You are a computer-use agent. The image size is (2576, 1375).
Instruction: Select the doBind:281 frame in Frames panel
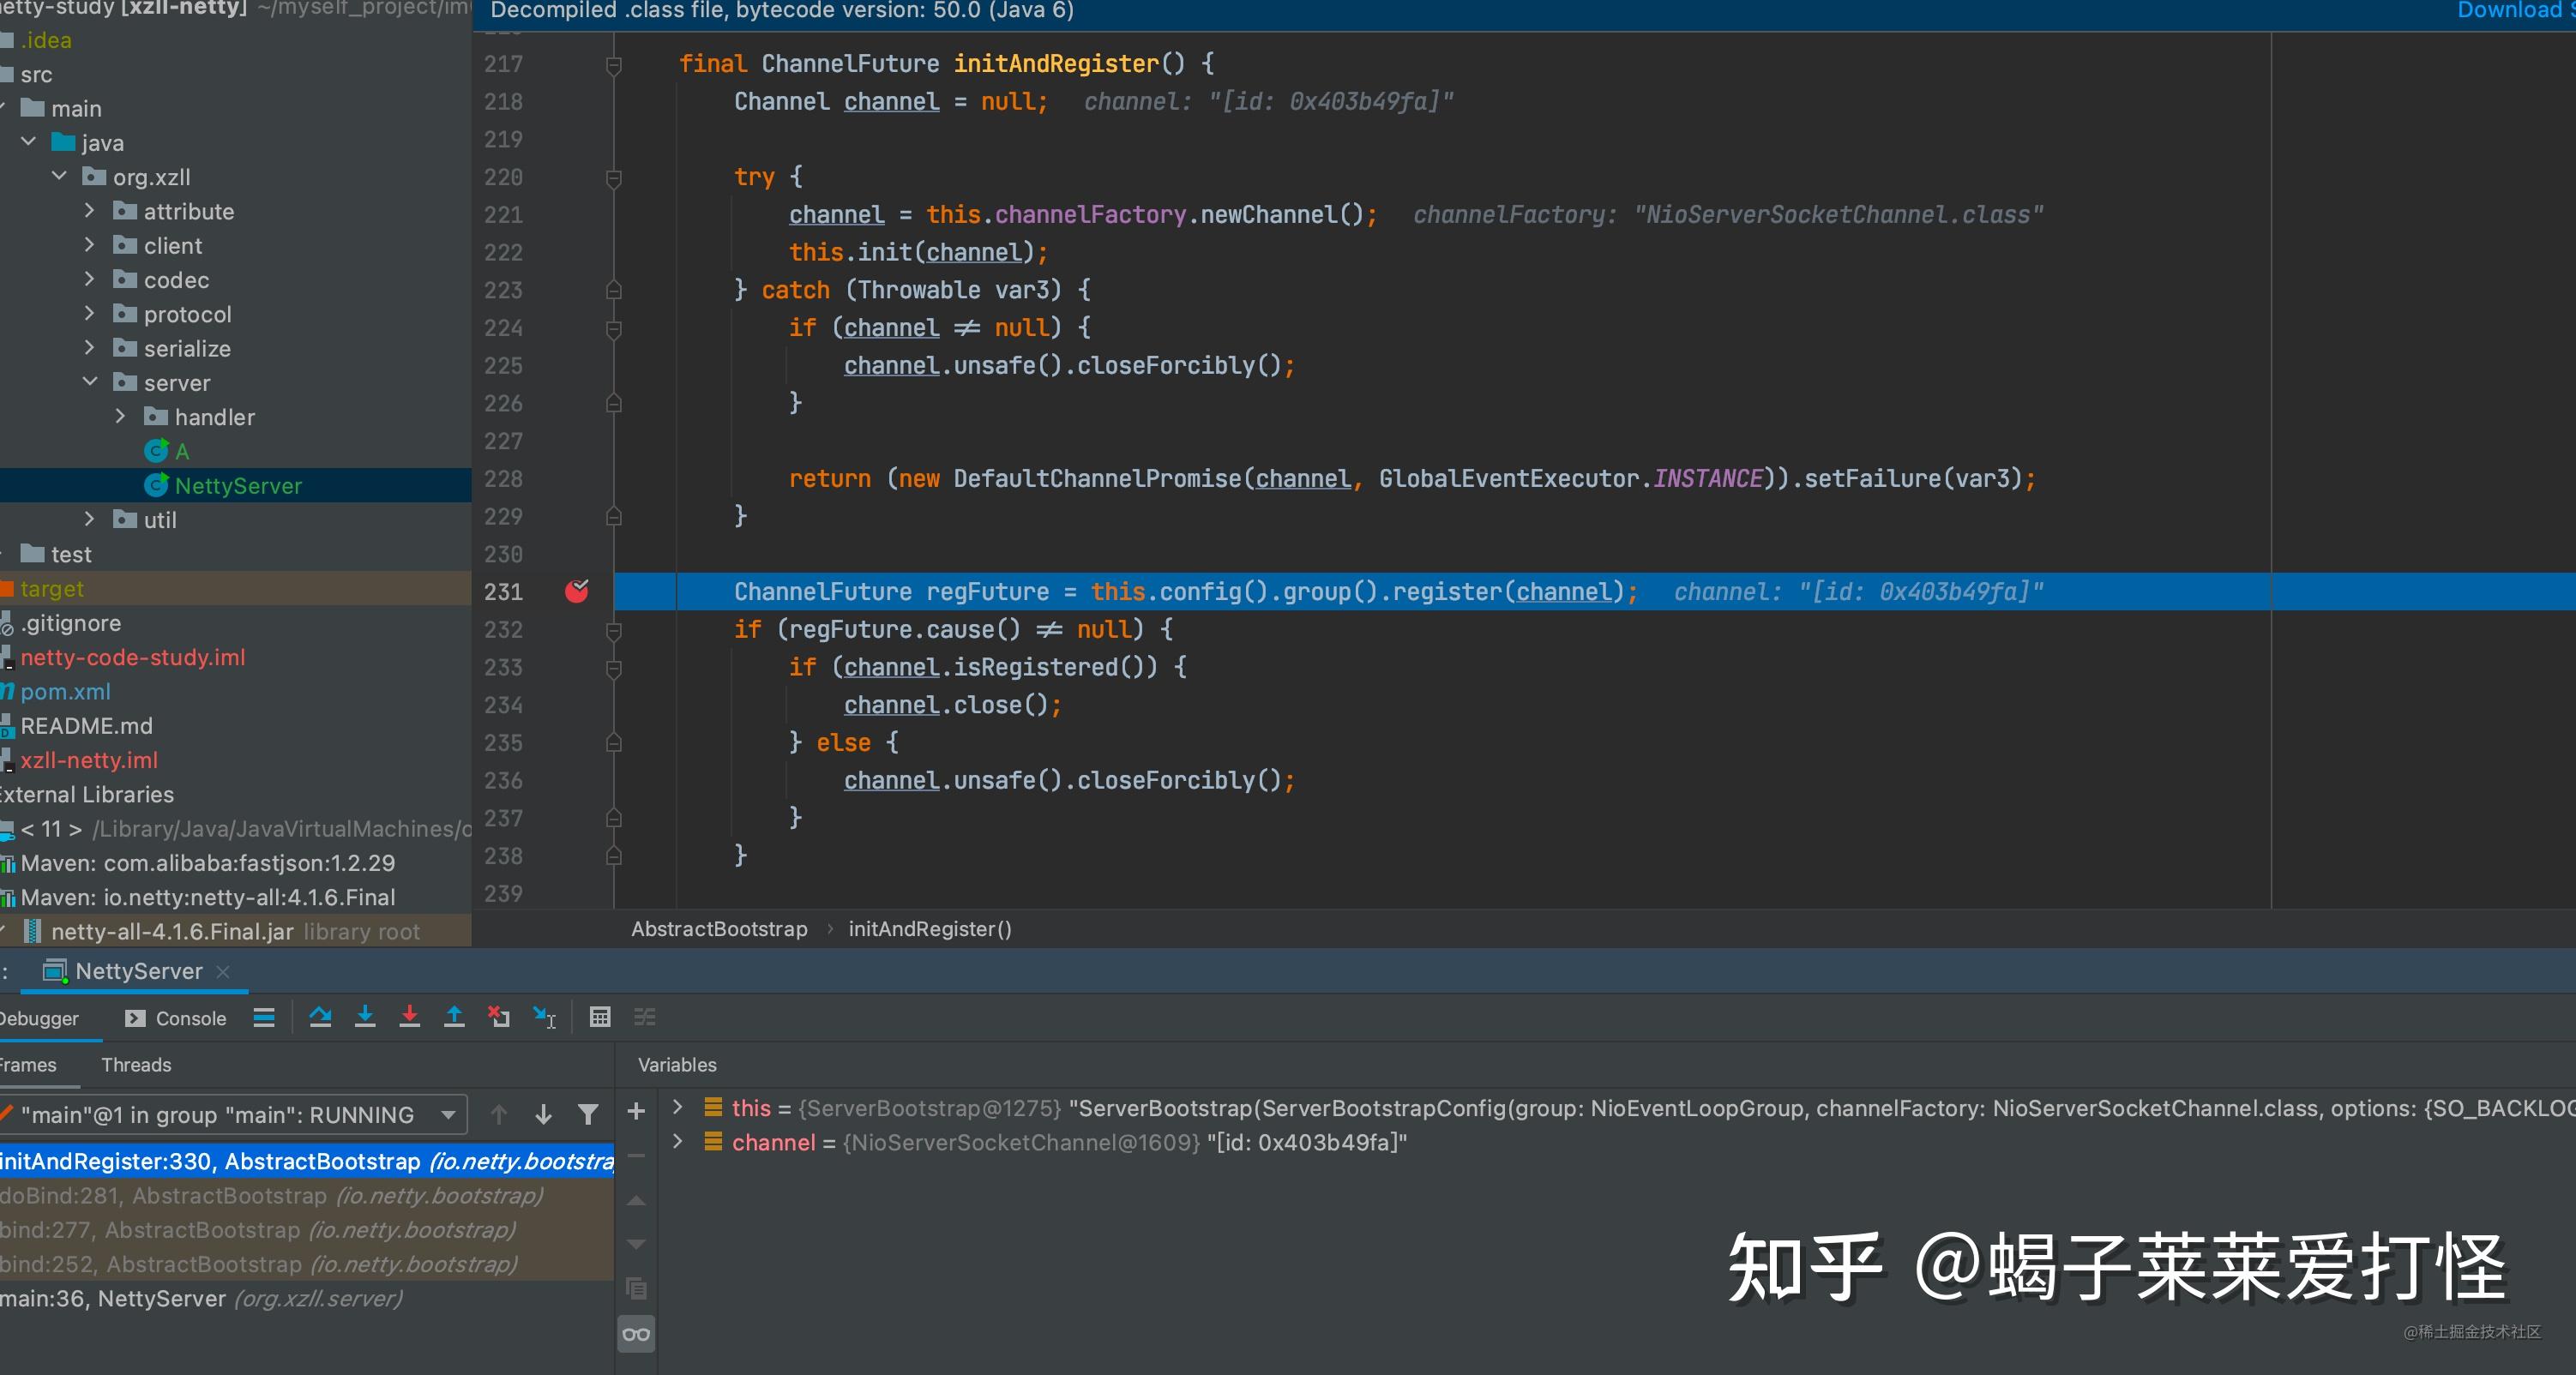pyautogui.click(x=270, y=1196)
